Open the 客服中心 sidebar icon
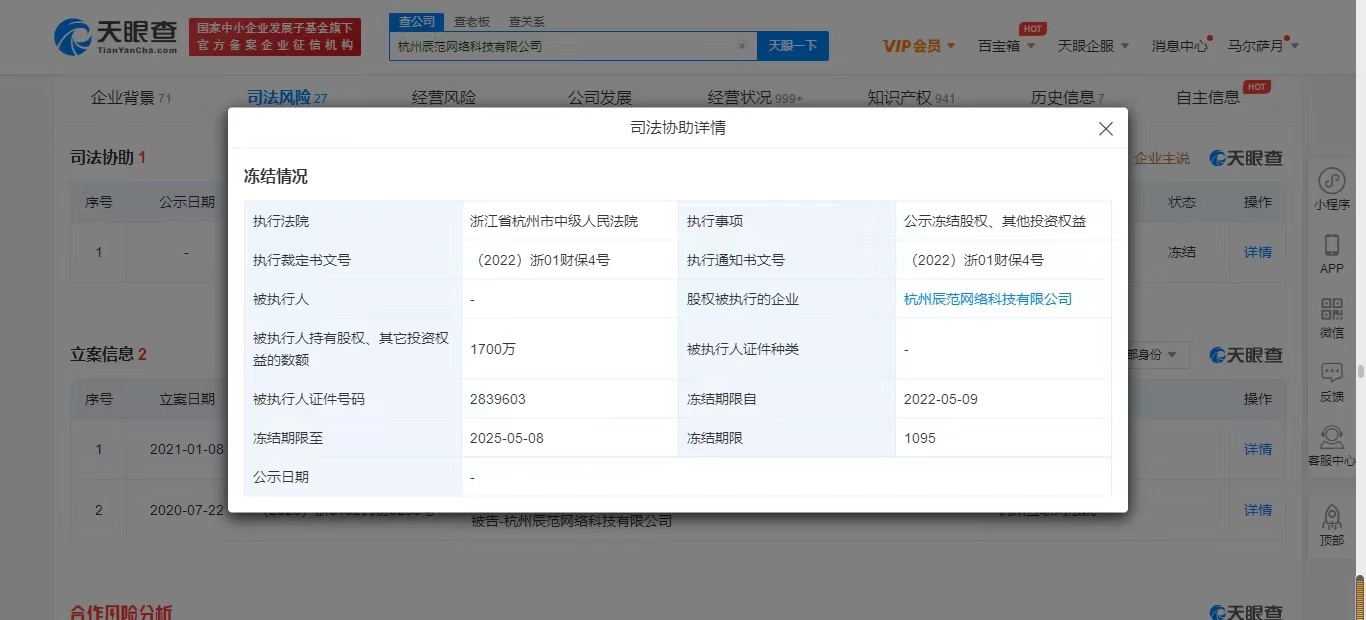1366x620 pixels. (1331, 446)
